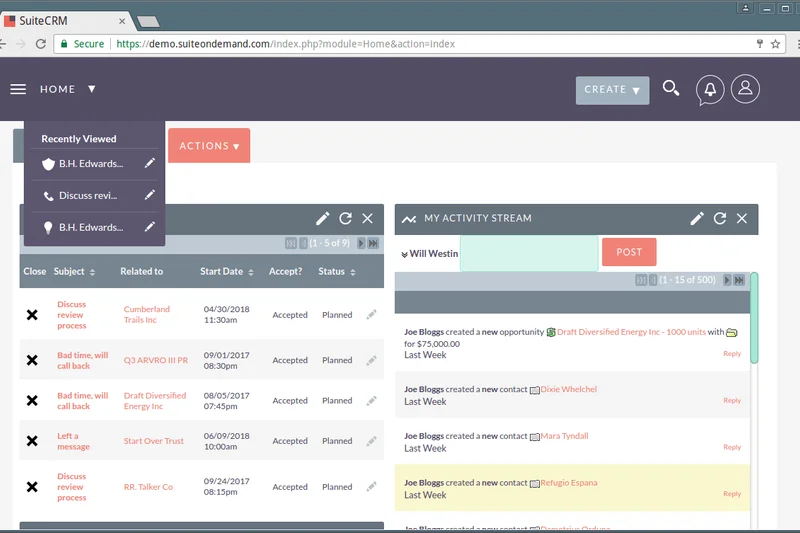Image resolution: width=800 pixels, height=533 pixels.
Task: Open Draft Diversified Energy Inc - 1000 units opportunity
Action: pyautogui.click(x=631, y=332)
